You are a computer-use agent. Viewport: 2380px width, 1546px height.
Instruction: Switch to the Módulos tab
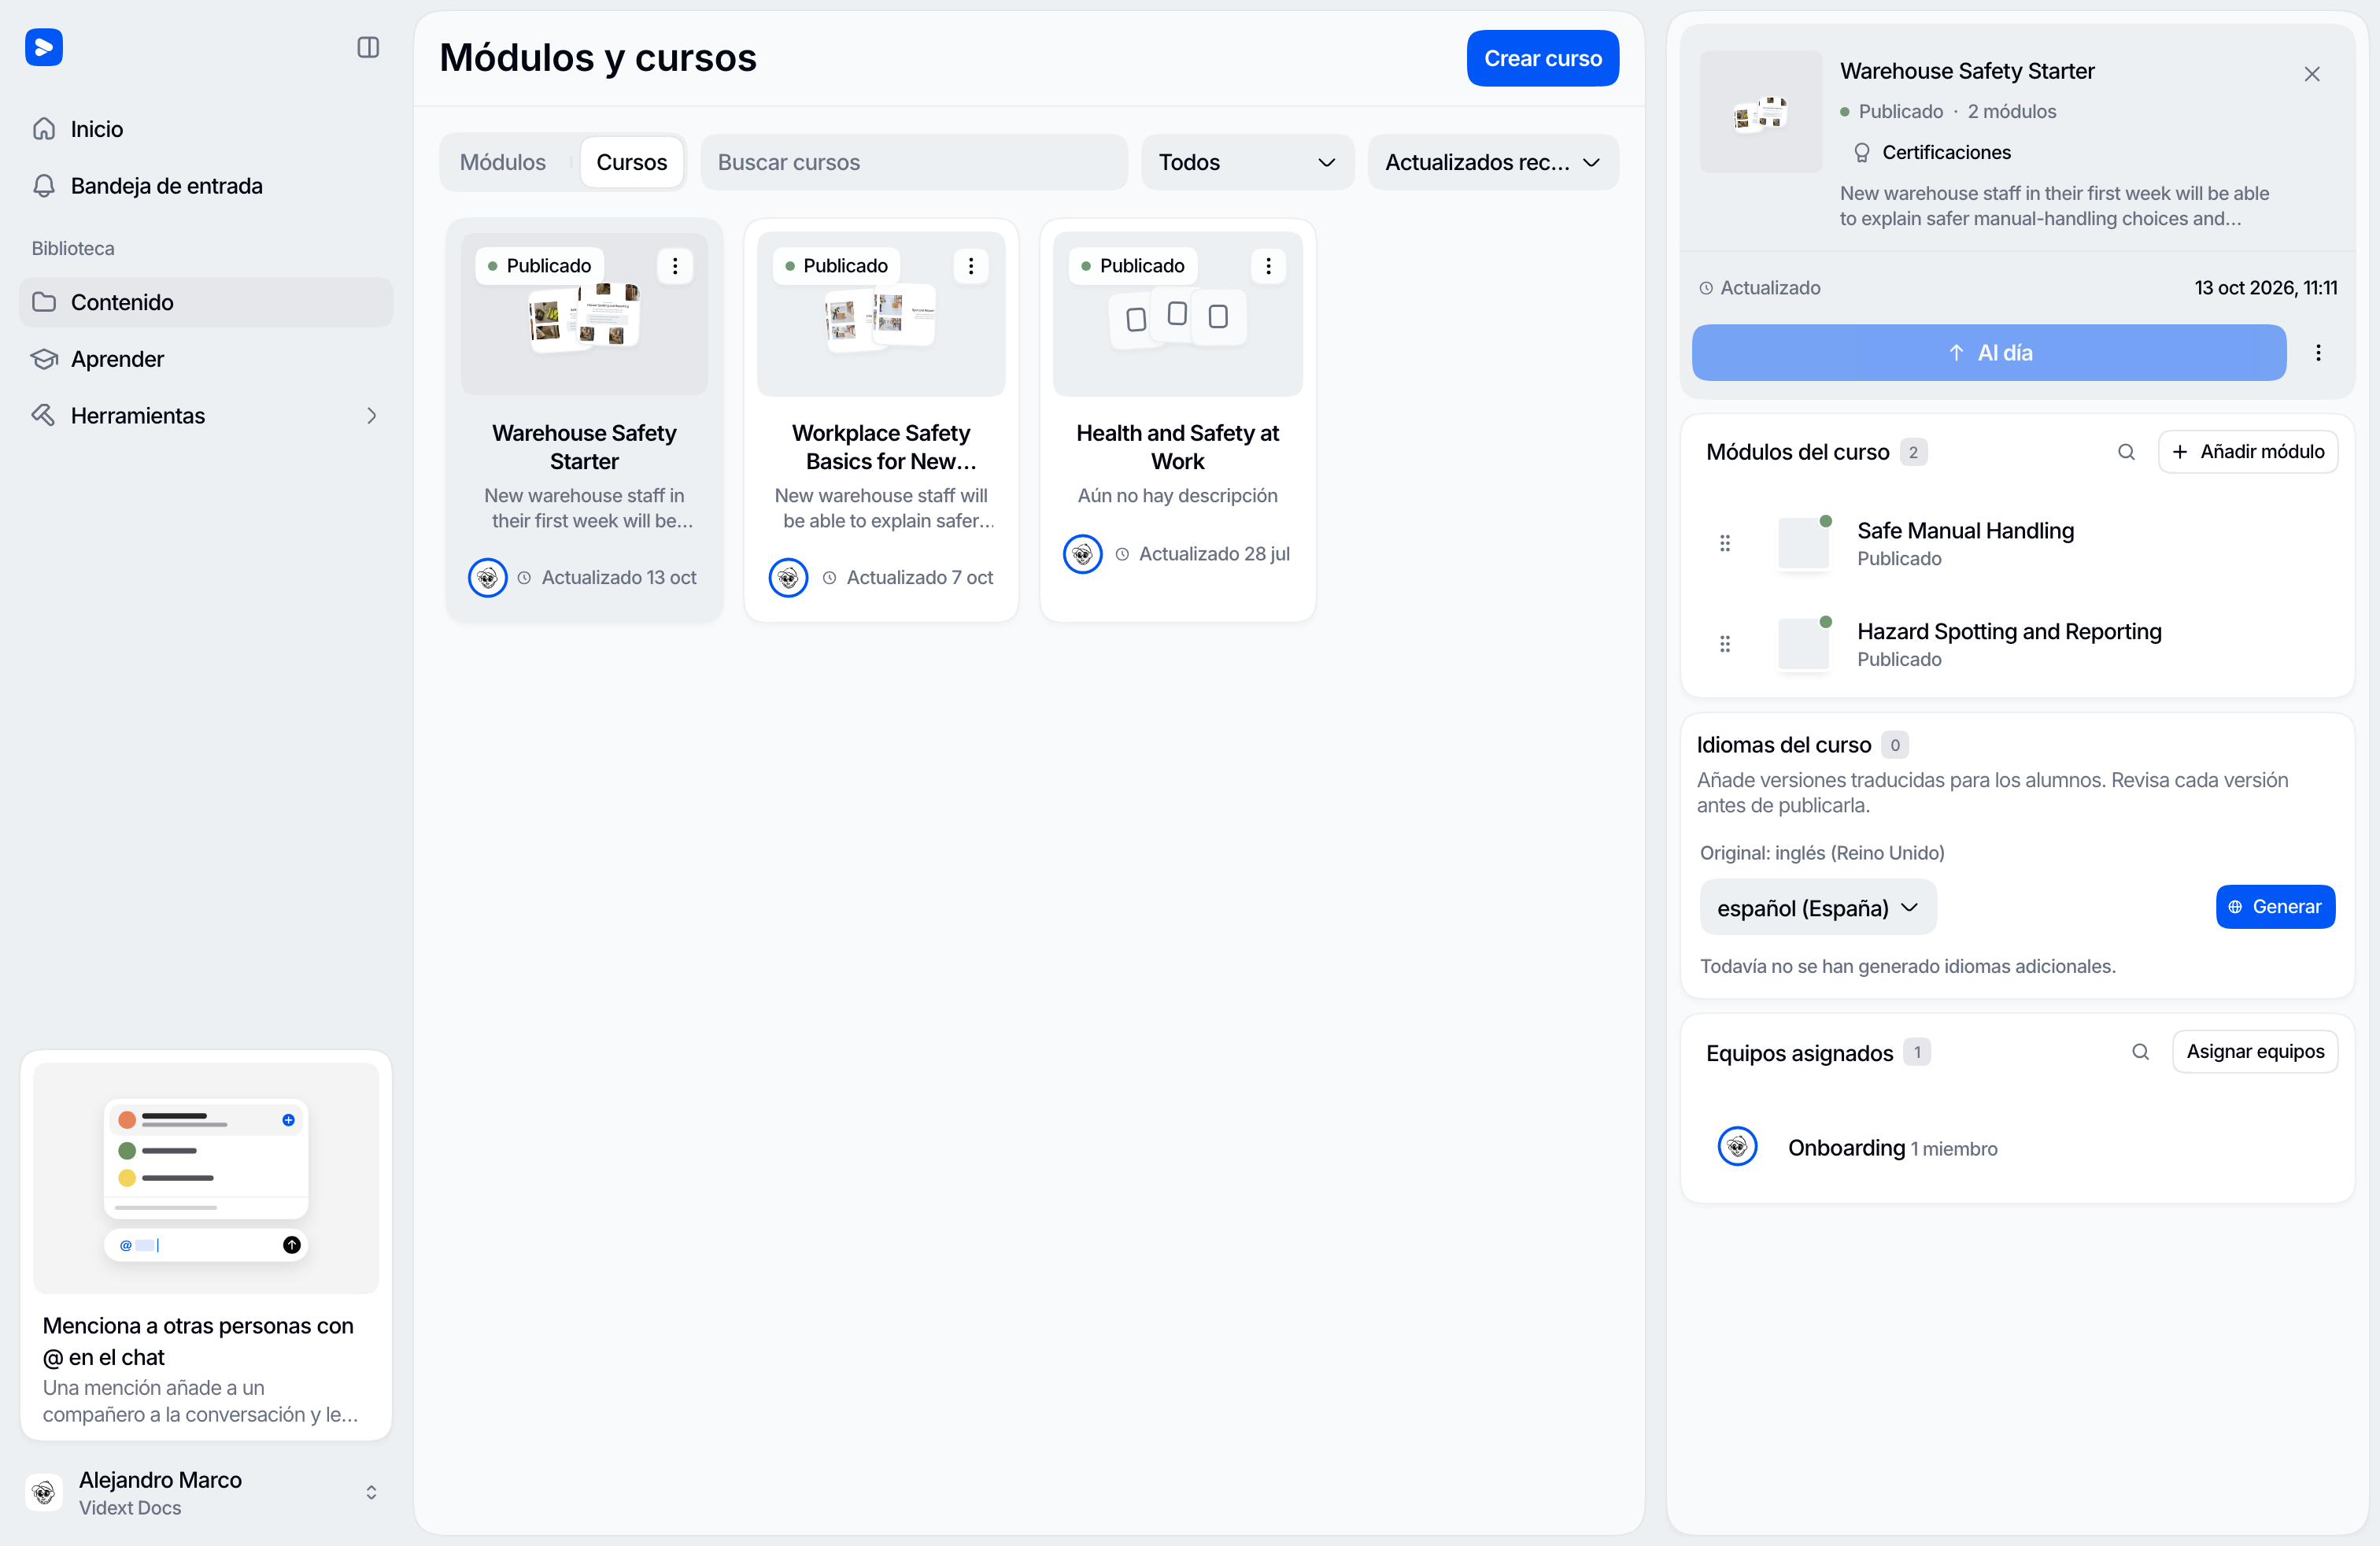[503, 162]
